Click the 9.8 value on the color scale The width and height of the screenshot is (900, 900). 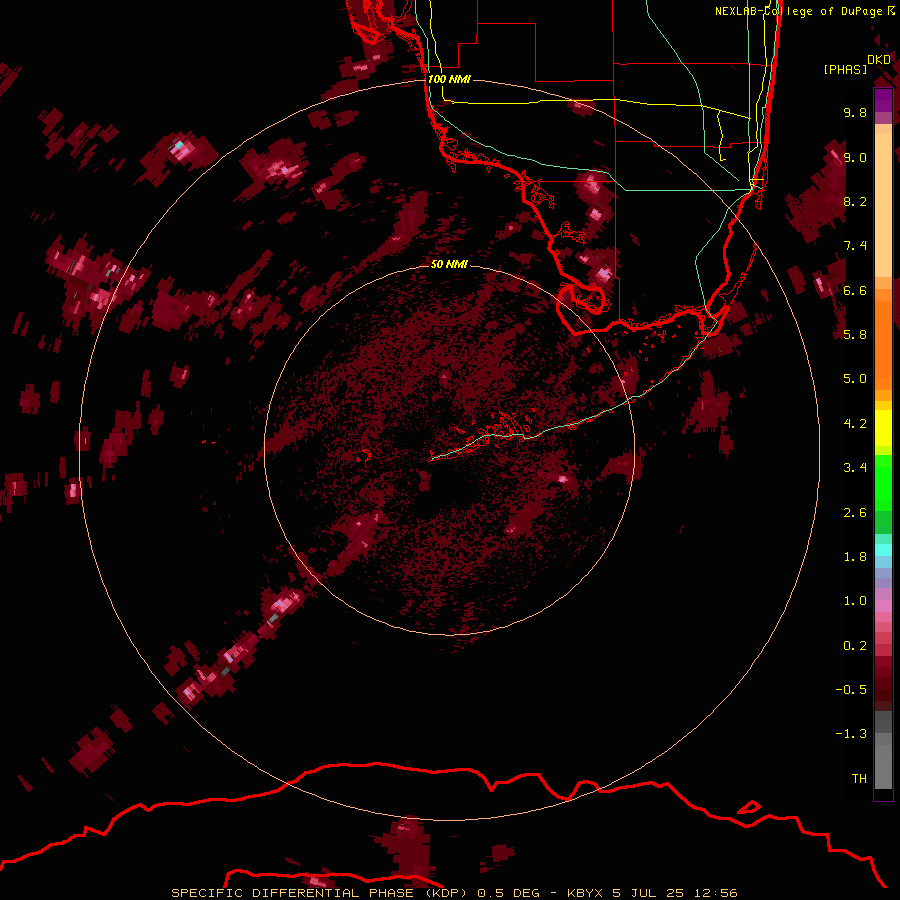click(855, 112)
